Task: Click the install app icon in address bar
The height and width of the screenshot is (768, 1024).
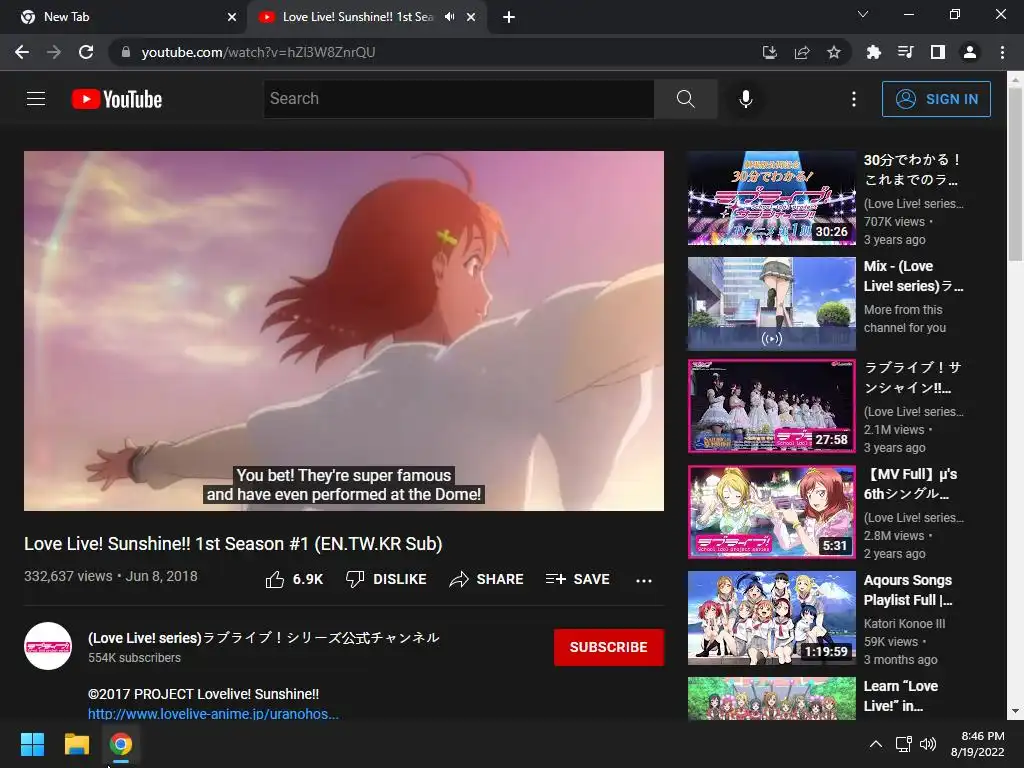Action: point(770,52)
